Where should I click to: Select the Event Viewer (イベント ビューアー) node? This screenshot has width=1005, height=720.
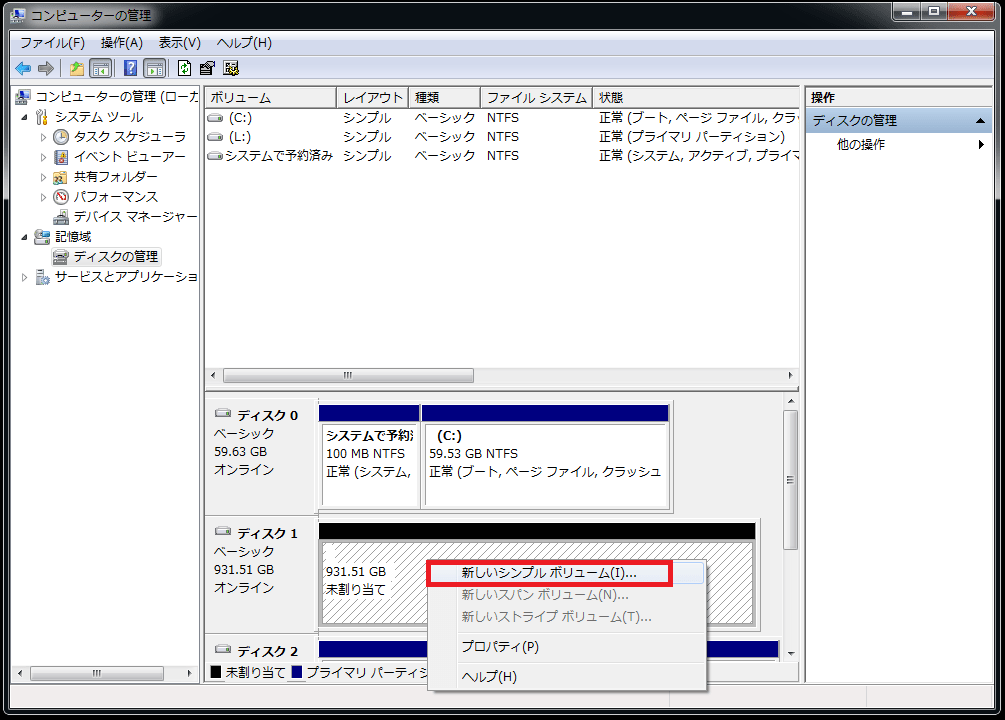pos(129,156)
